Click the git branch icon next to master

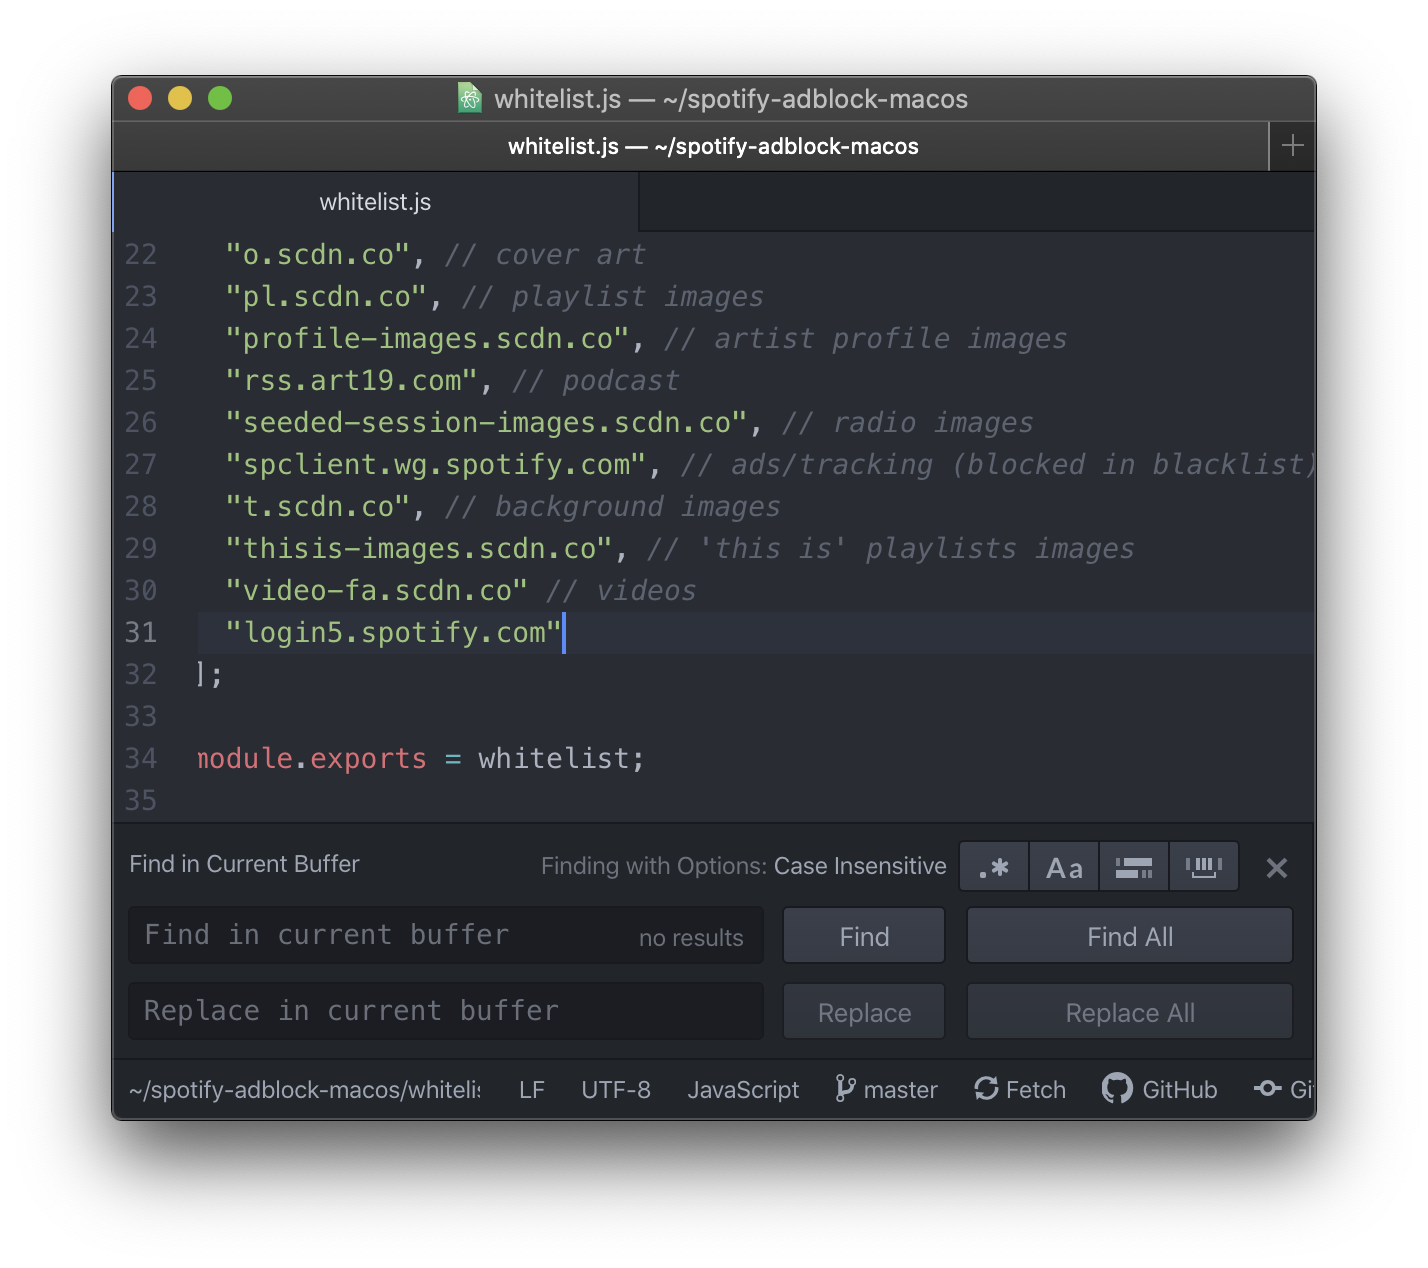click(x=847, y=1089)
